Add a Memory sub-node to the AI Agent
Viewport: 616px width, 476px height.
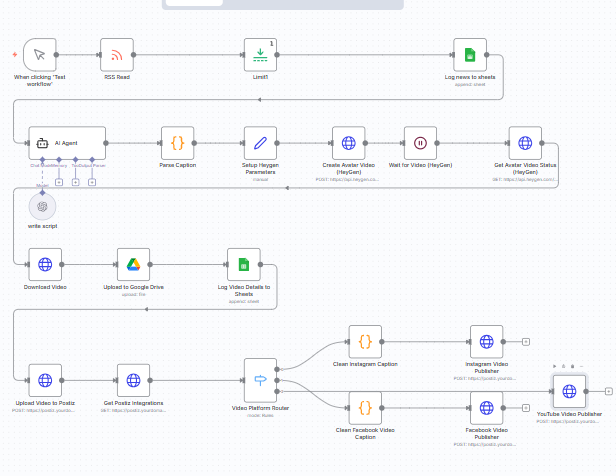click(59, 182)
